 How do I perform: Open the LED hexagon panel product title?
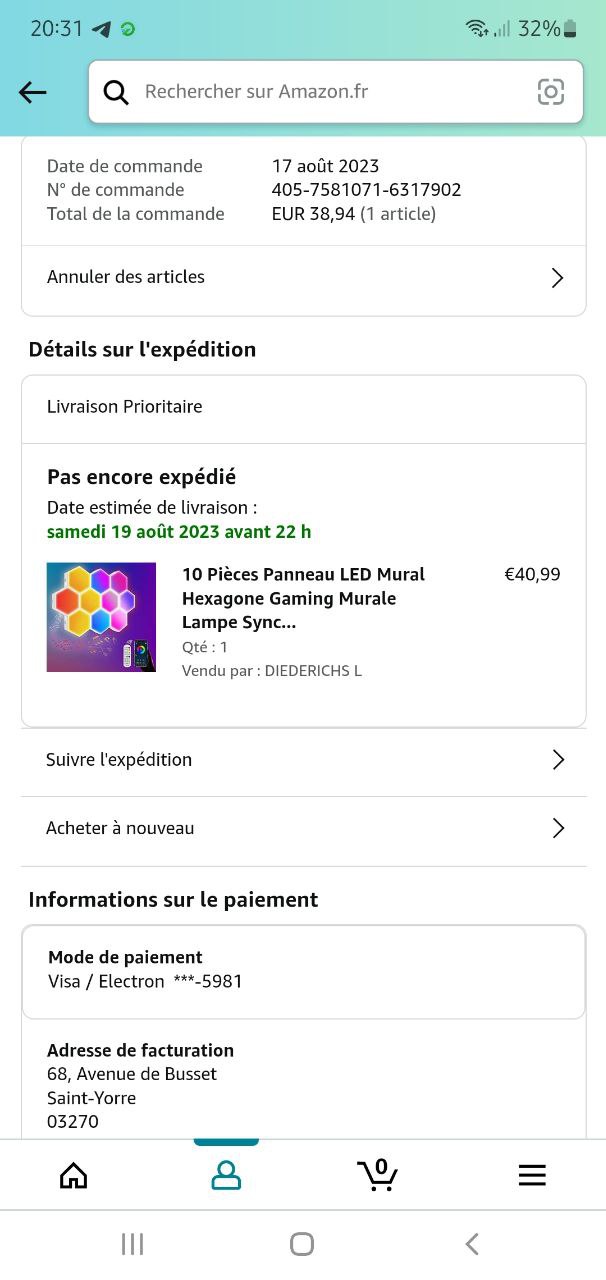(304, 598)
